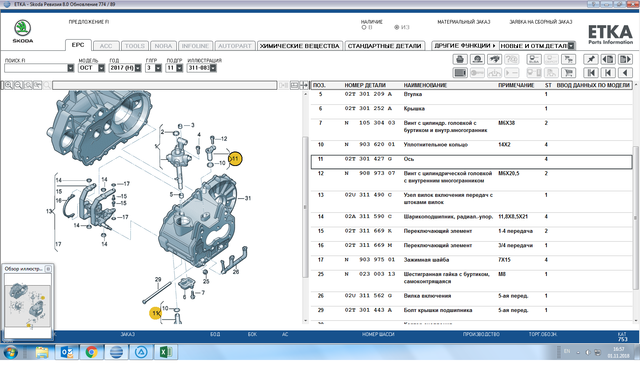Click yellow callout 11 in illustration
Screen dimensions: 640x366
click(235, 159)
